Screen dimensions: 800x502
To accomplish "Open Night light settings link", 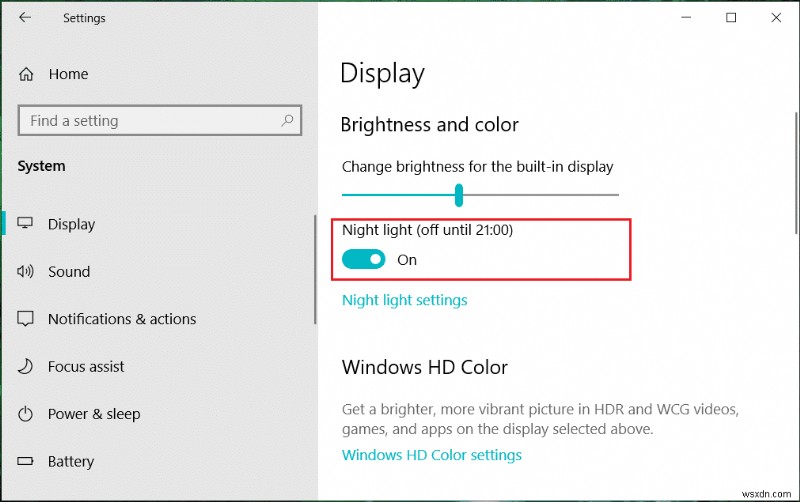I will pyautogui.click(x=404, y=300).
